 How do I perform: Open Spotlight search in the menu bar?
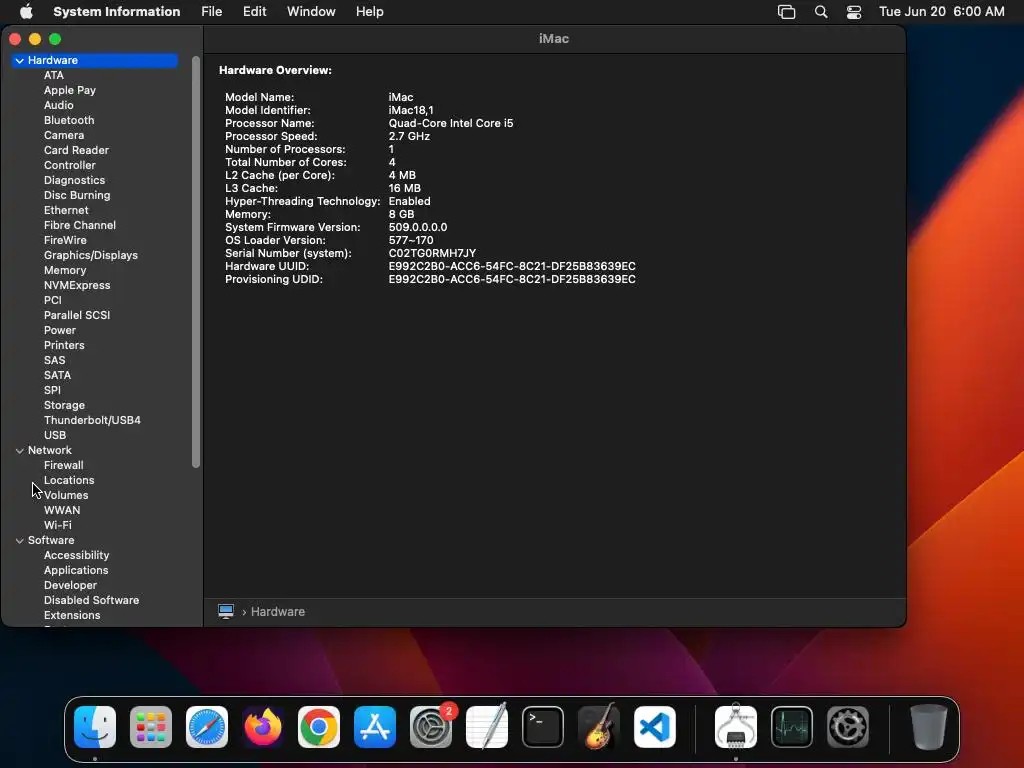821,12
